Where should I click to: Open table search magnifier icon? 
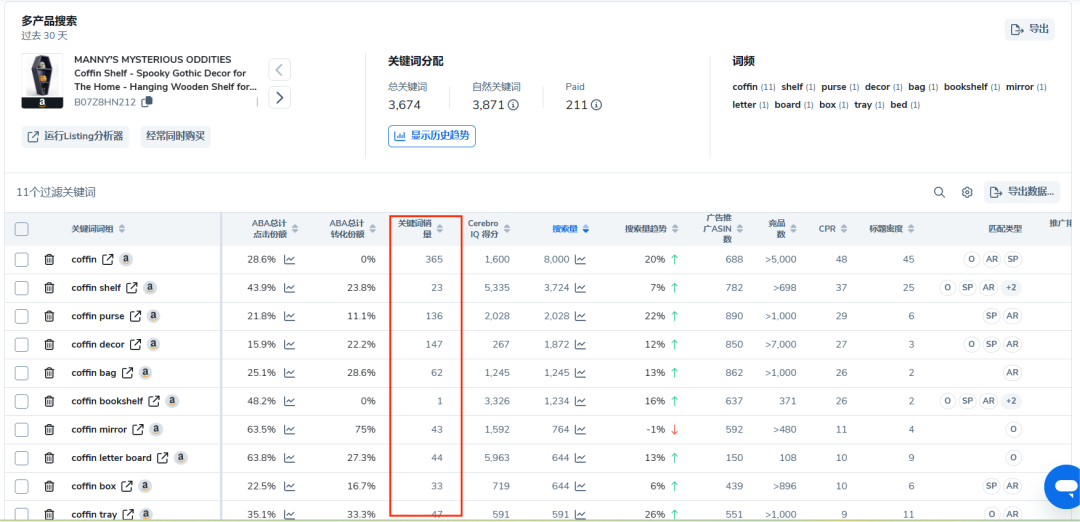pyautogui.click(x=939, y=193)
